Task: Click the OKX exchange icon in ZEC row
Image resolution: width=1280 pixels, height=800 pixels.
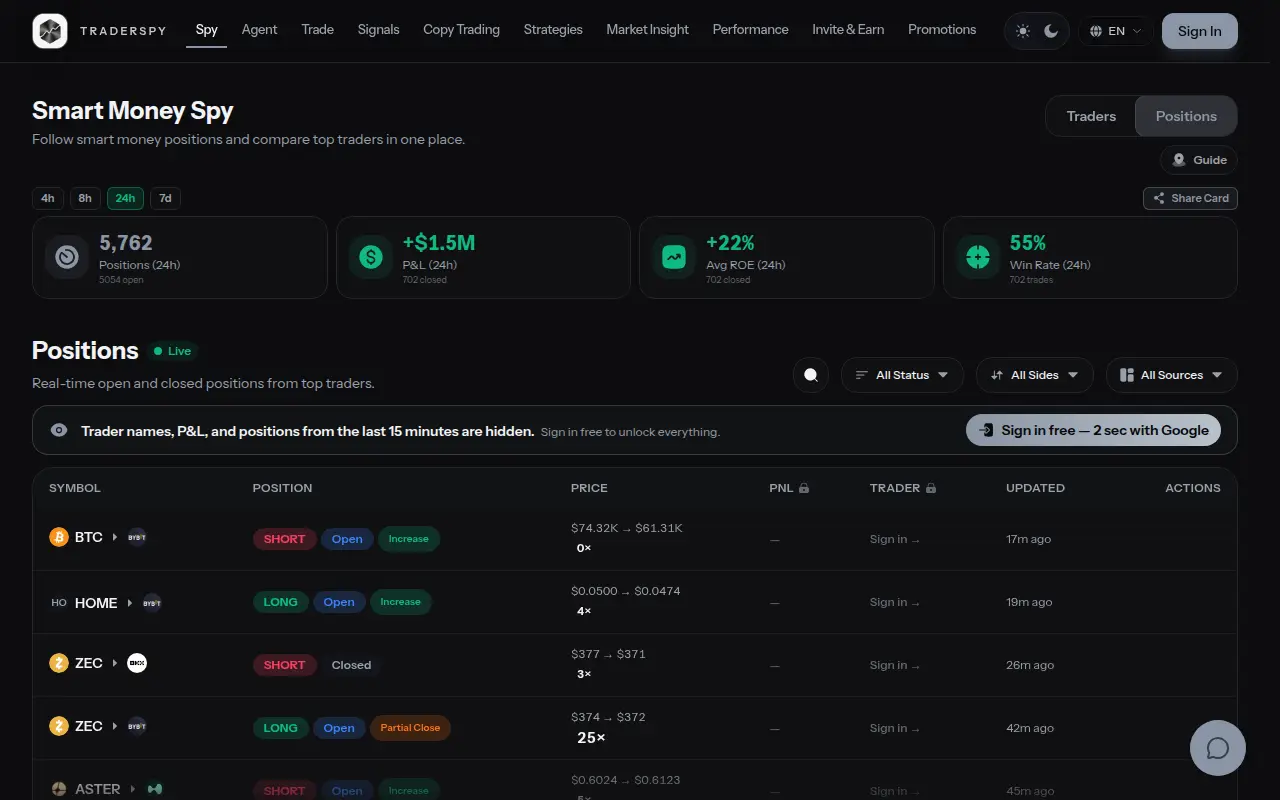Action: pyautogui.click(x=137, y=663)
